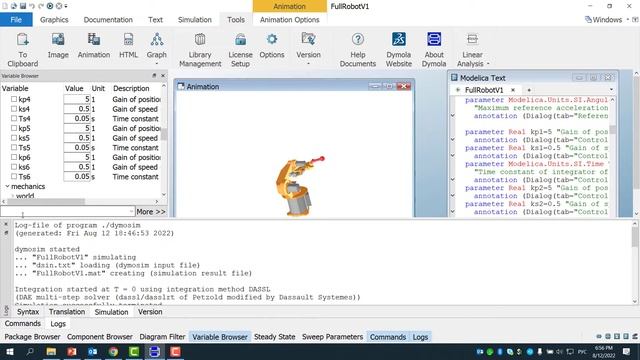The height and width of the screenshot is (360, 640).
Task: Click the Simulate icon in quick access toolbar
Action: tap(50, 6)
